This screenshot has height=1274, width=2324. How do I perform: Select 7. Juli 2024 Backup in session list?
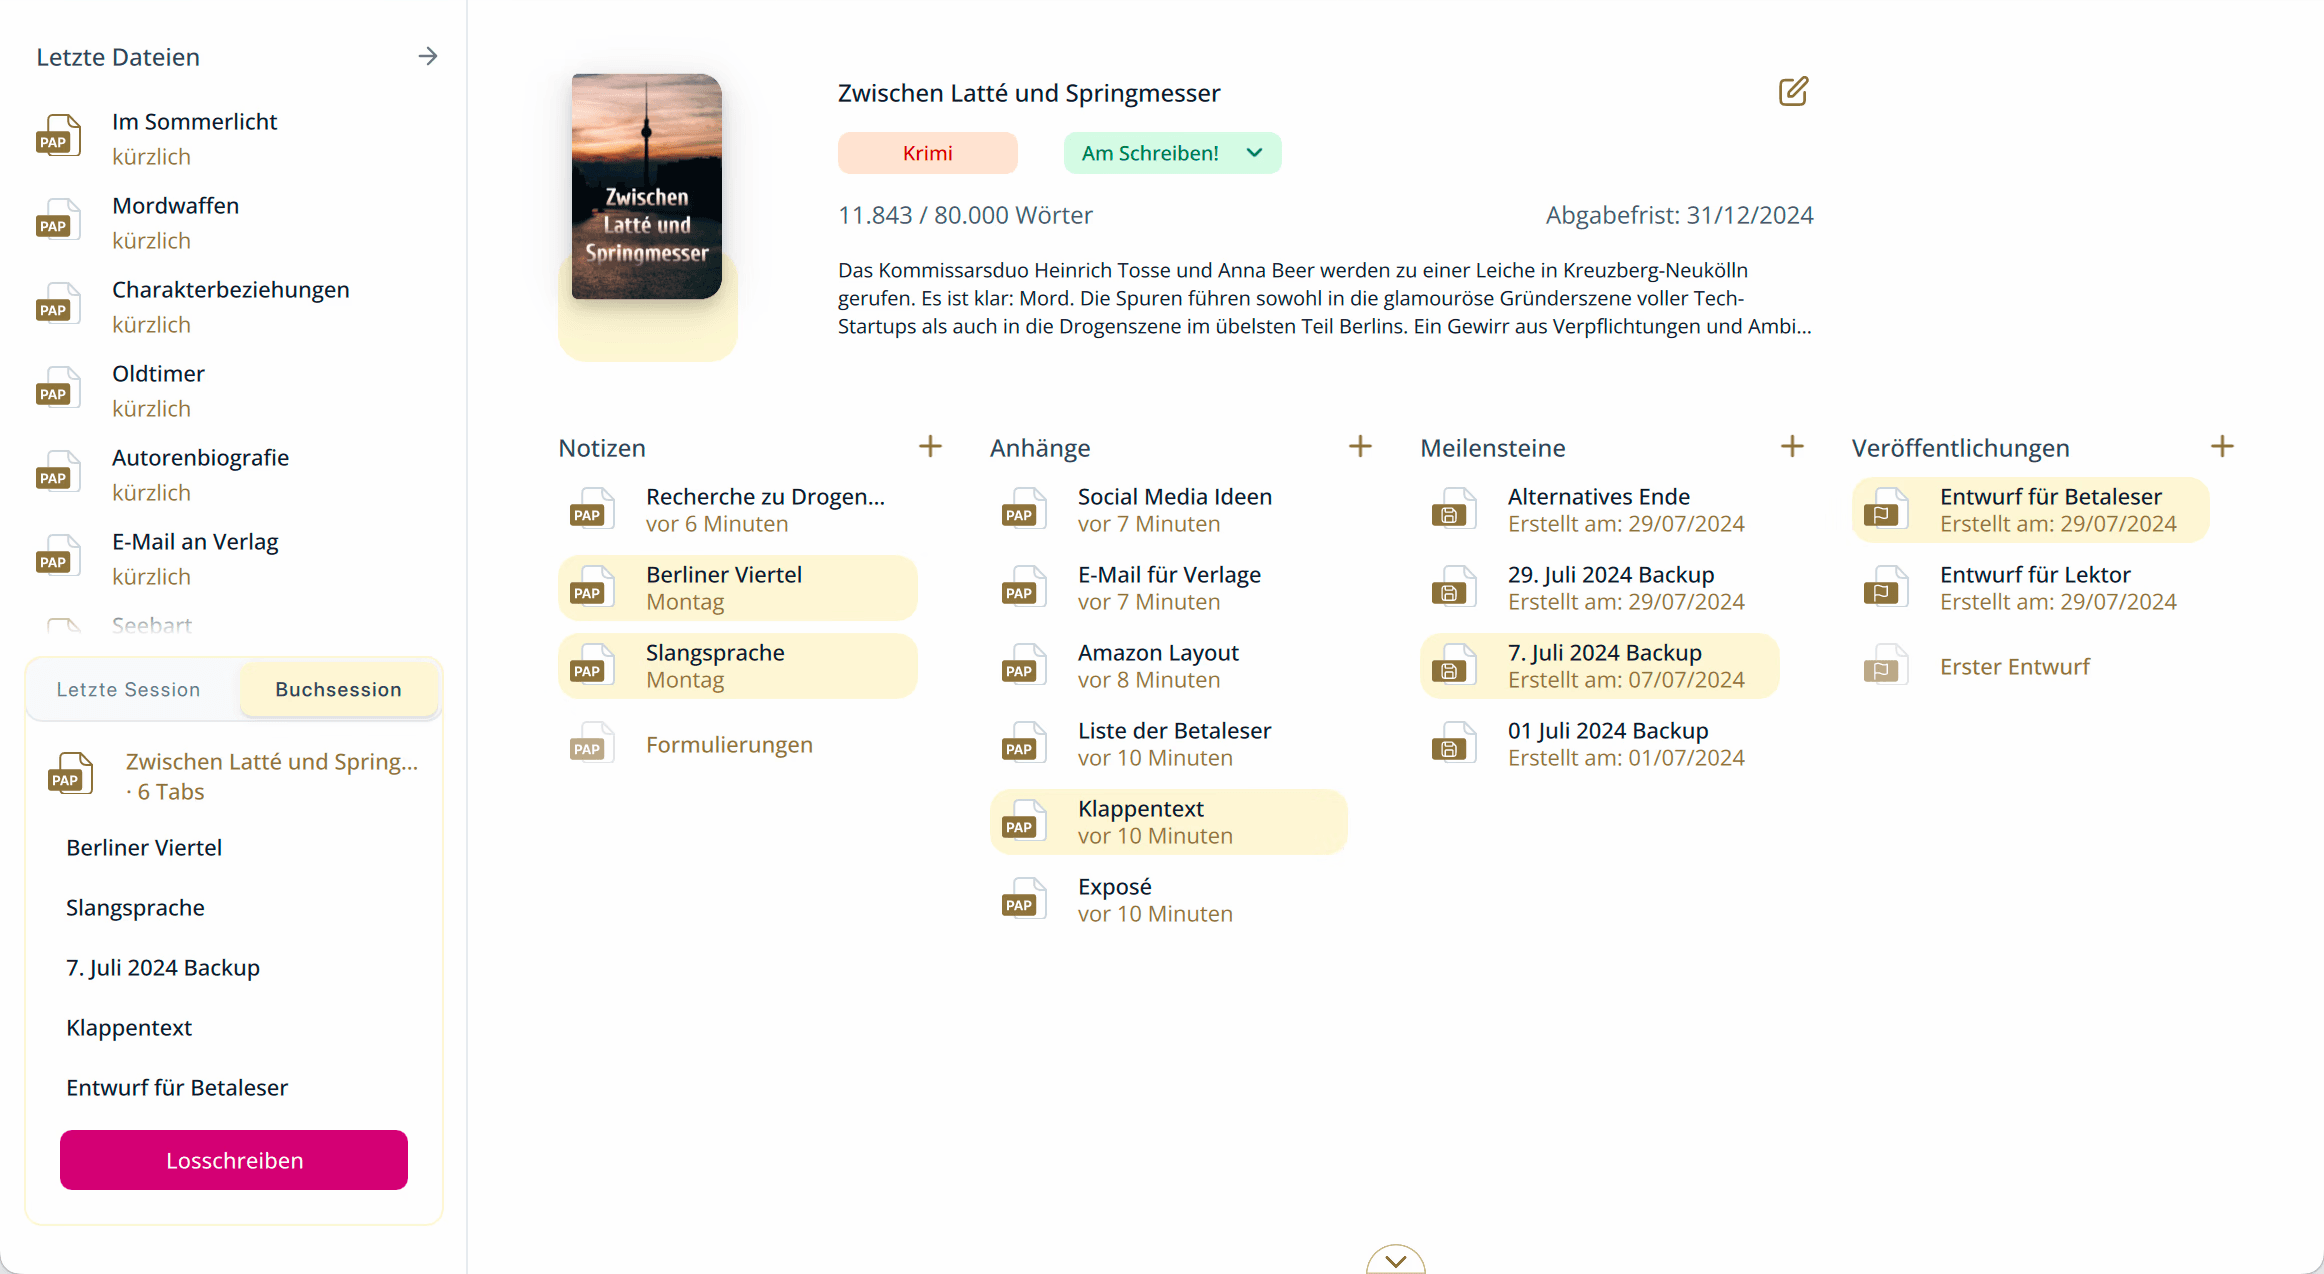163,967
